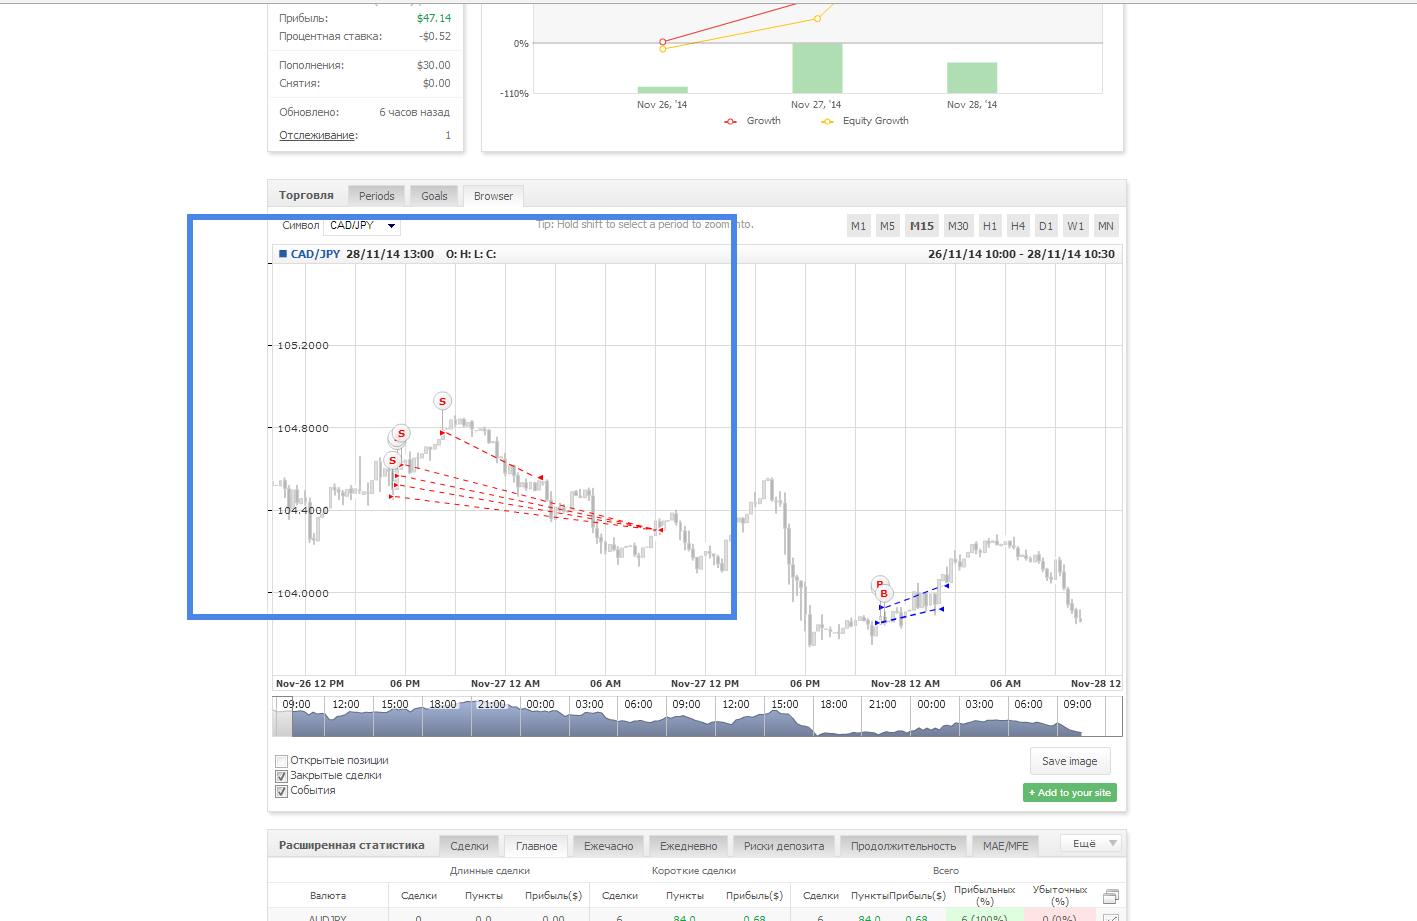This screenshot has width=1417, height=921.
Task: Click the 105.2000 price axis label
Action: [x=303, y=346]
